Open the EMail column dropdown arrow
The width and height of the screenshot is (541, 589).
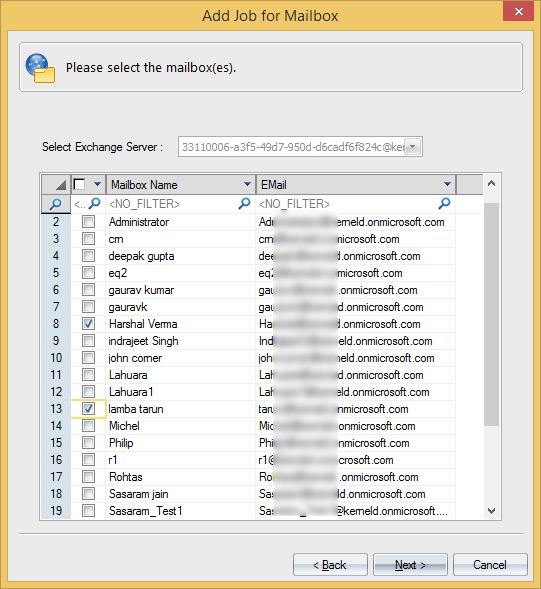[447, 184]
